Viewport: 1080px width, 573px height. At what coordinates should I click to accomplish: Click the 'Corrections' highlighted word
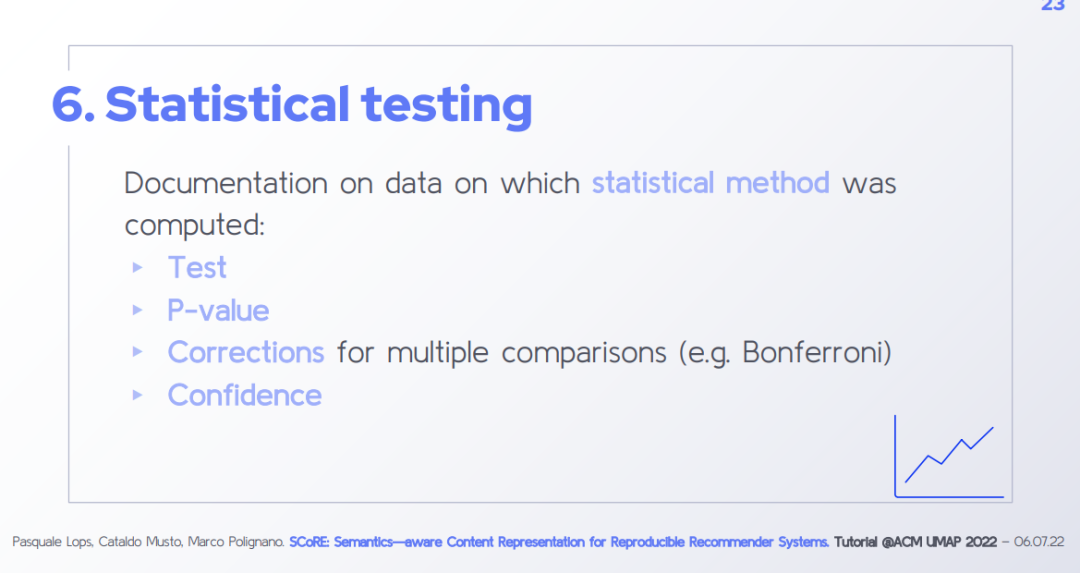click(246, 352)
